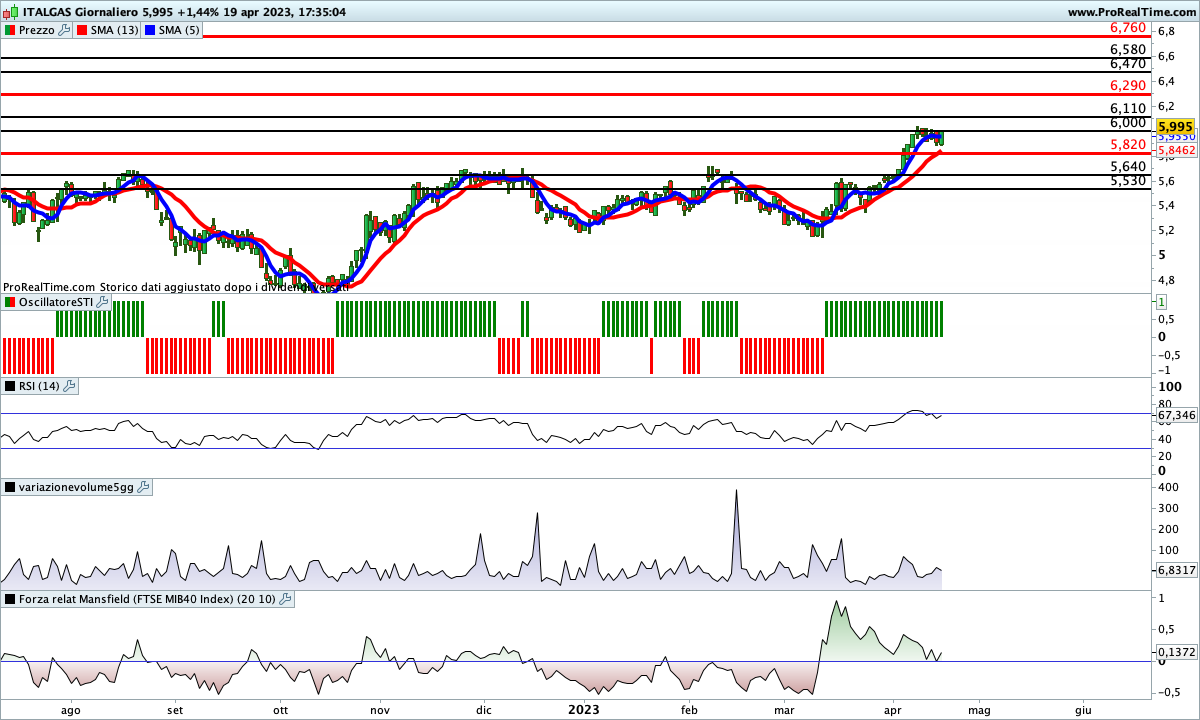
Task: Click the ProRealTime.com Storico dati notice text
Action: [176, 286]
